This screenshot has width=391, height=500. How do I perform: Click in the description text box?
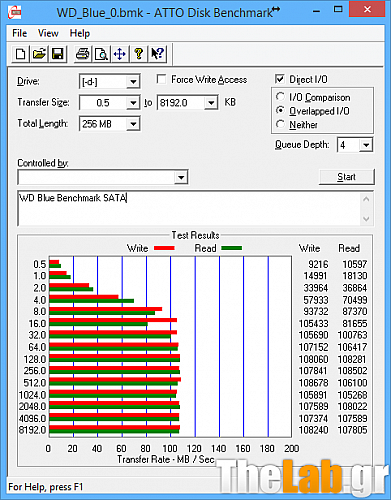coord(189,208)
